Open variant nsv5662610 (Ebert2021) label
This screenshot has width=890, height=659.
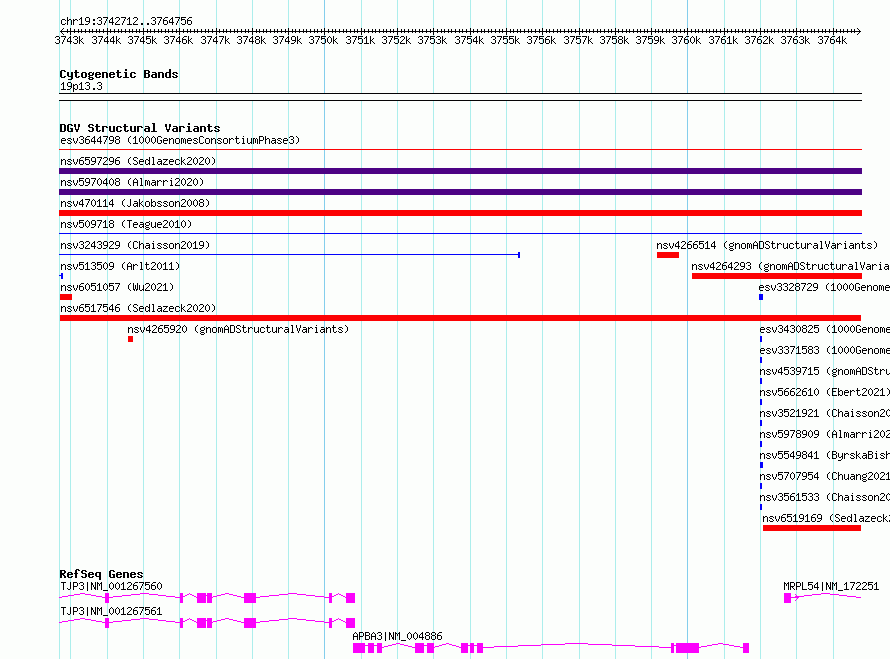[824, 392]
